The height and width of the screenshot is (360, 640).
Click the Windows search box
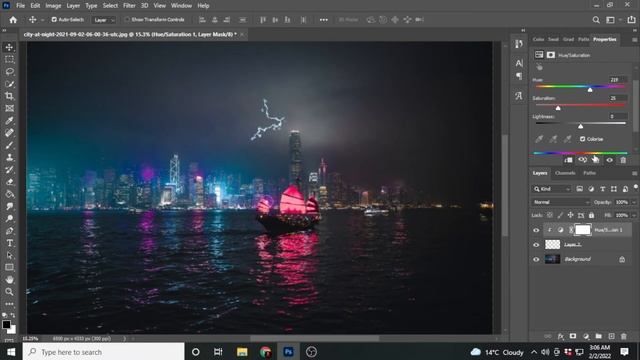(103, 352)
